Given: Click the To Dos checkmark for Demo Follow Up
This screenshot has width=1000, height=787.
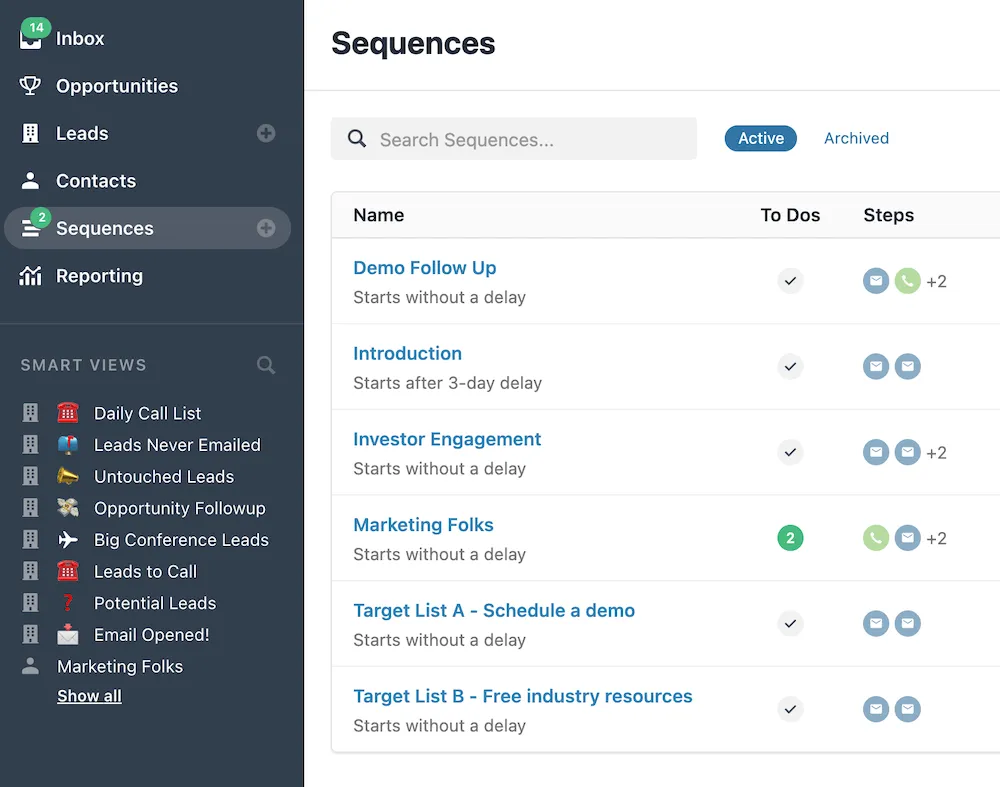Looking at the screenshot, I should click(x=790, y=281).
